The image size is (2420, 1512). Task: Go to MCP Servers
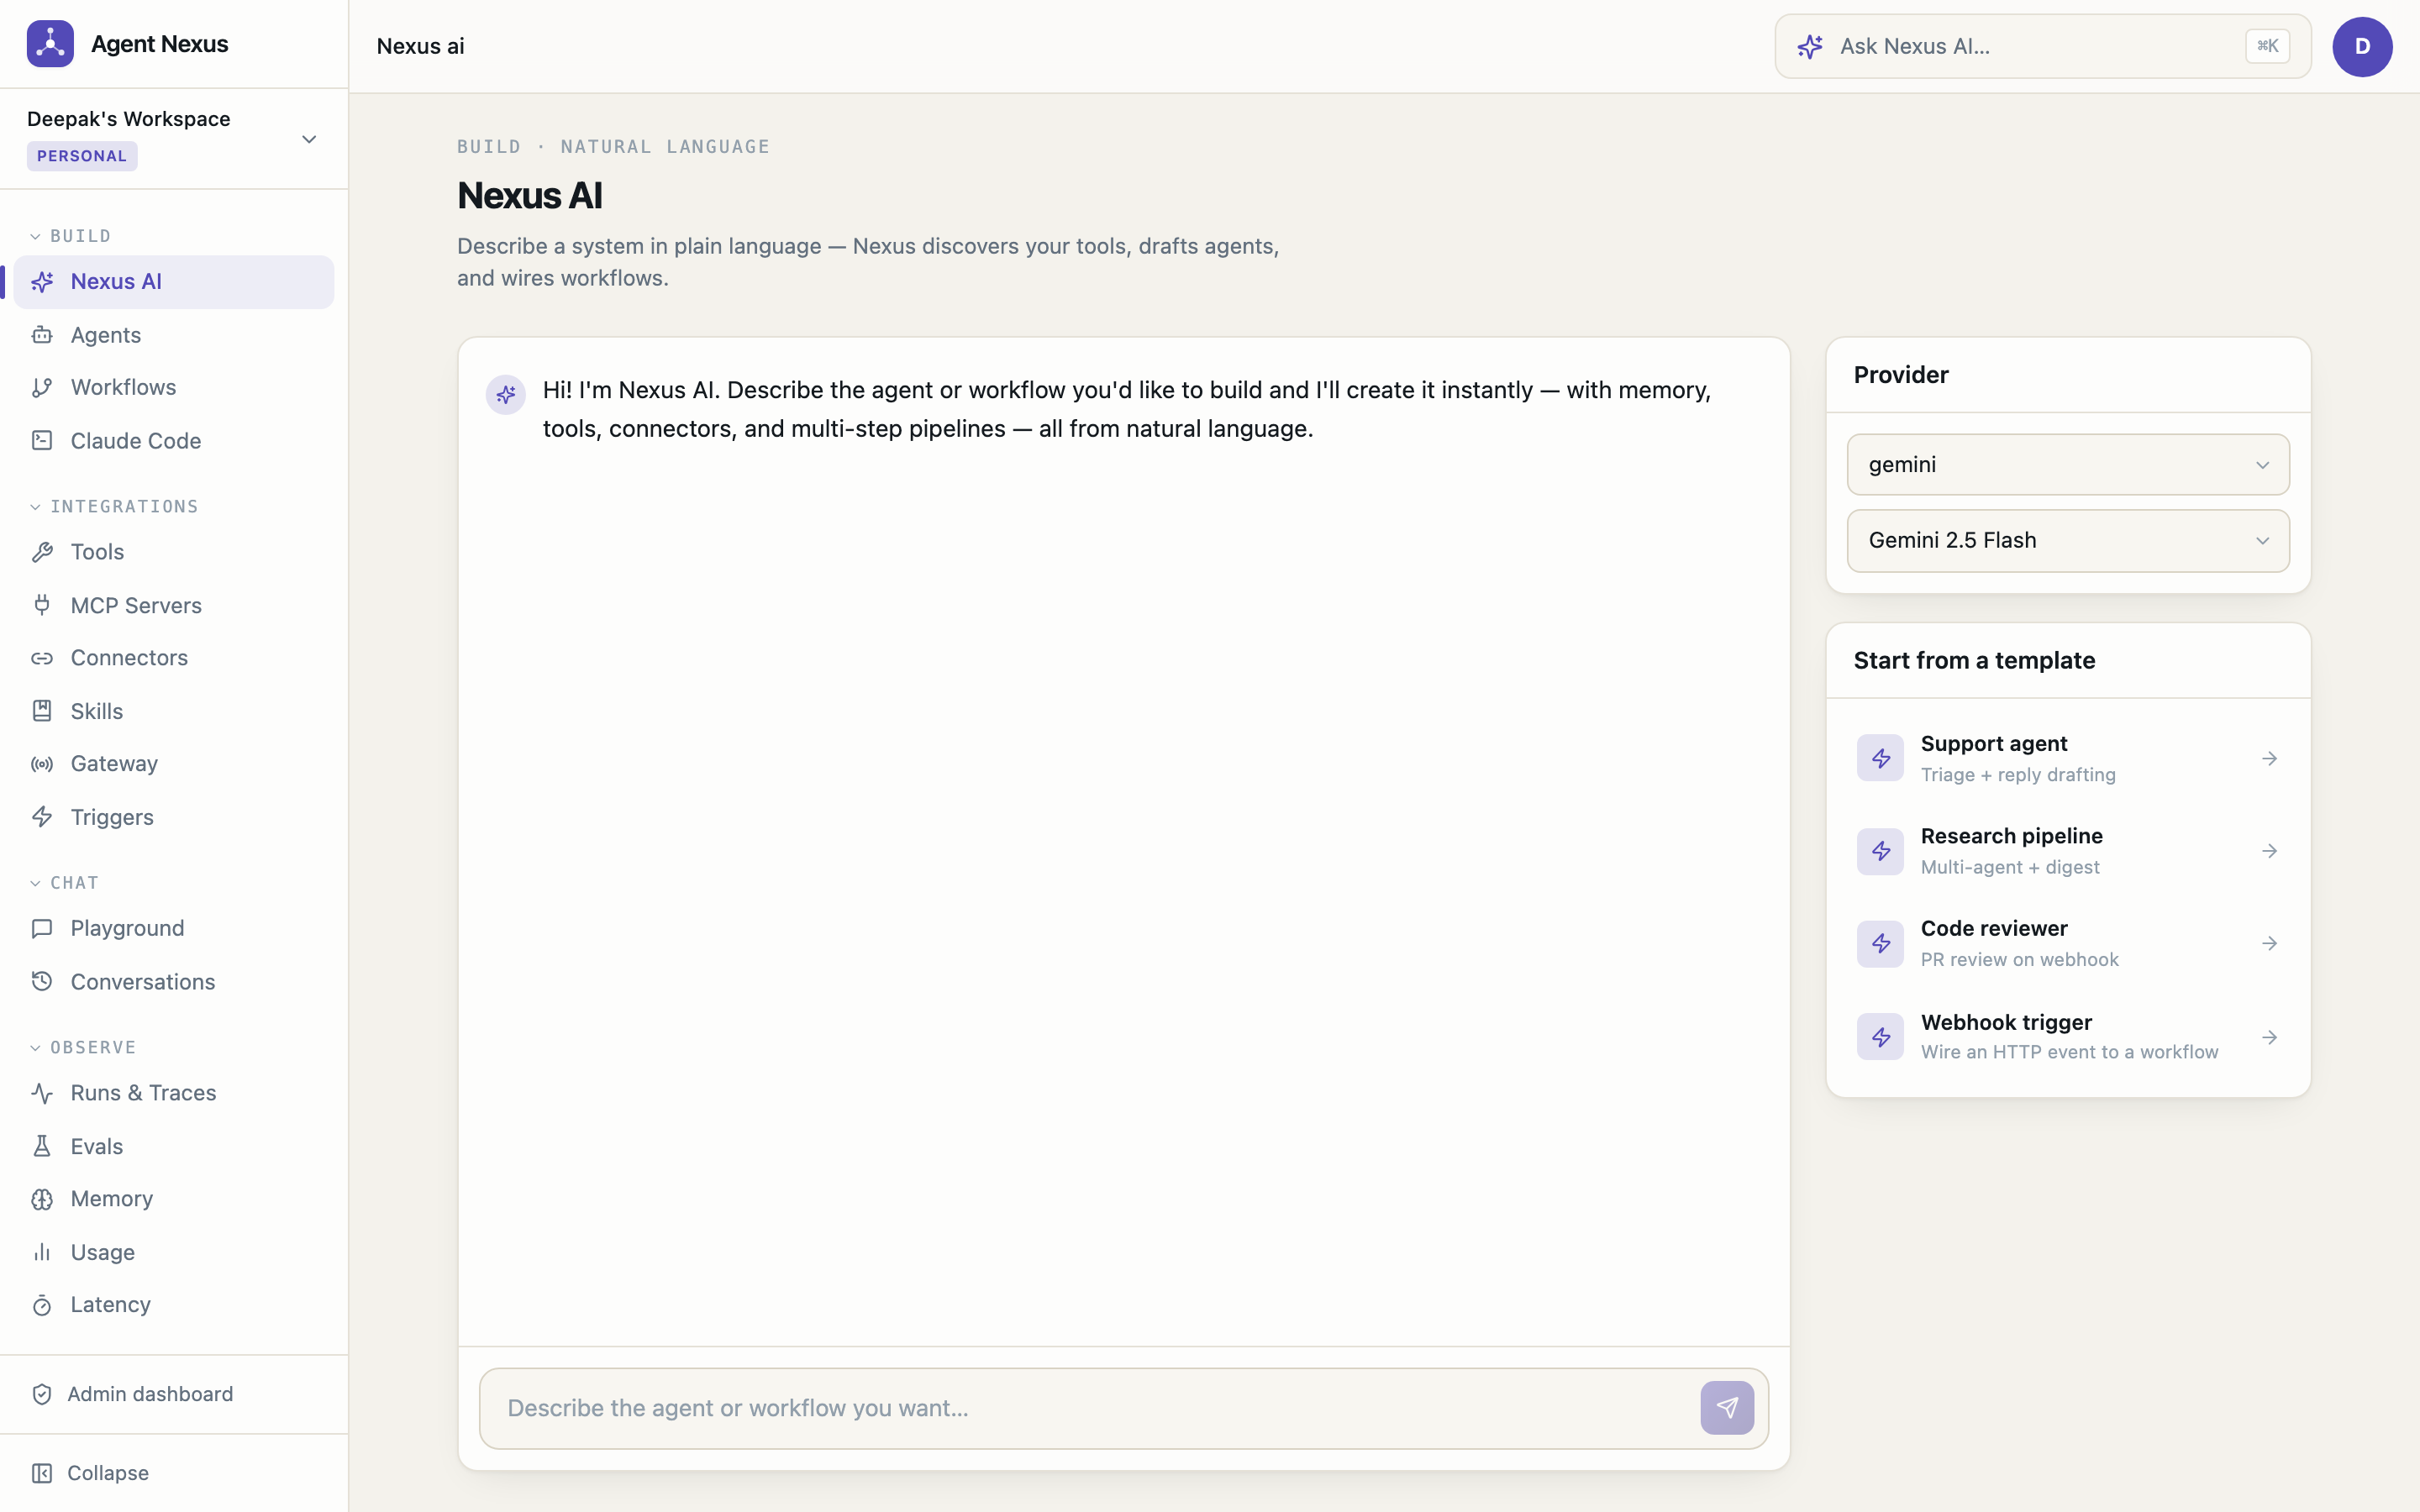coord(174,605)
